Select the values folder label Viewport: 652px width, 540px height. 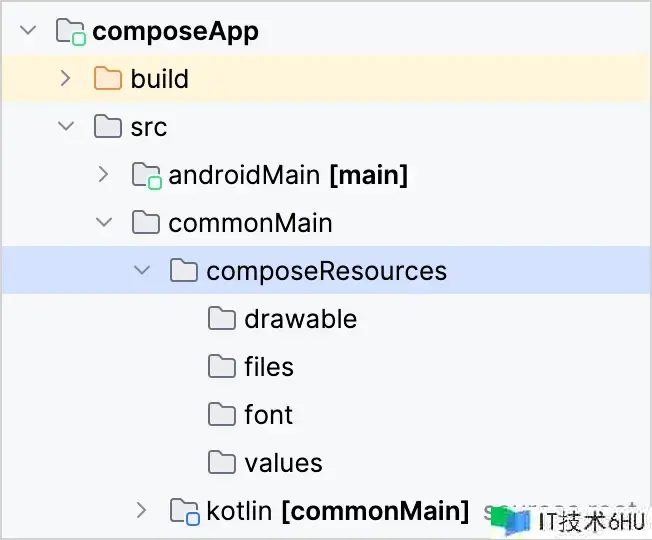pyautogui.click(x=283, y=463)
